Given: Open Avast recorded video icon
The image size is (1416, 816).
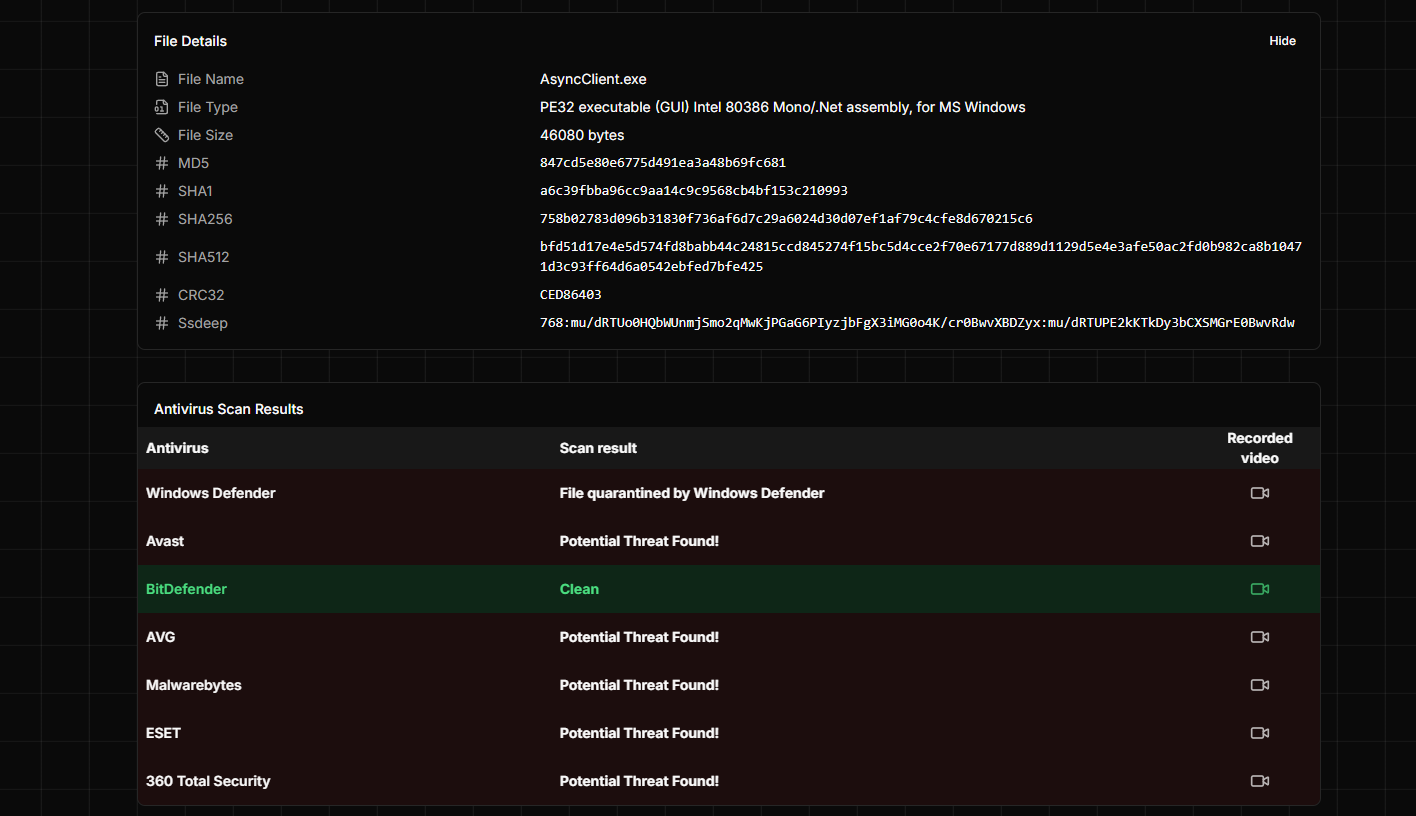Looking at the screenshot, I should click(x=1260, y=541).
